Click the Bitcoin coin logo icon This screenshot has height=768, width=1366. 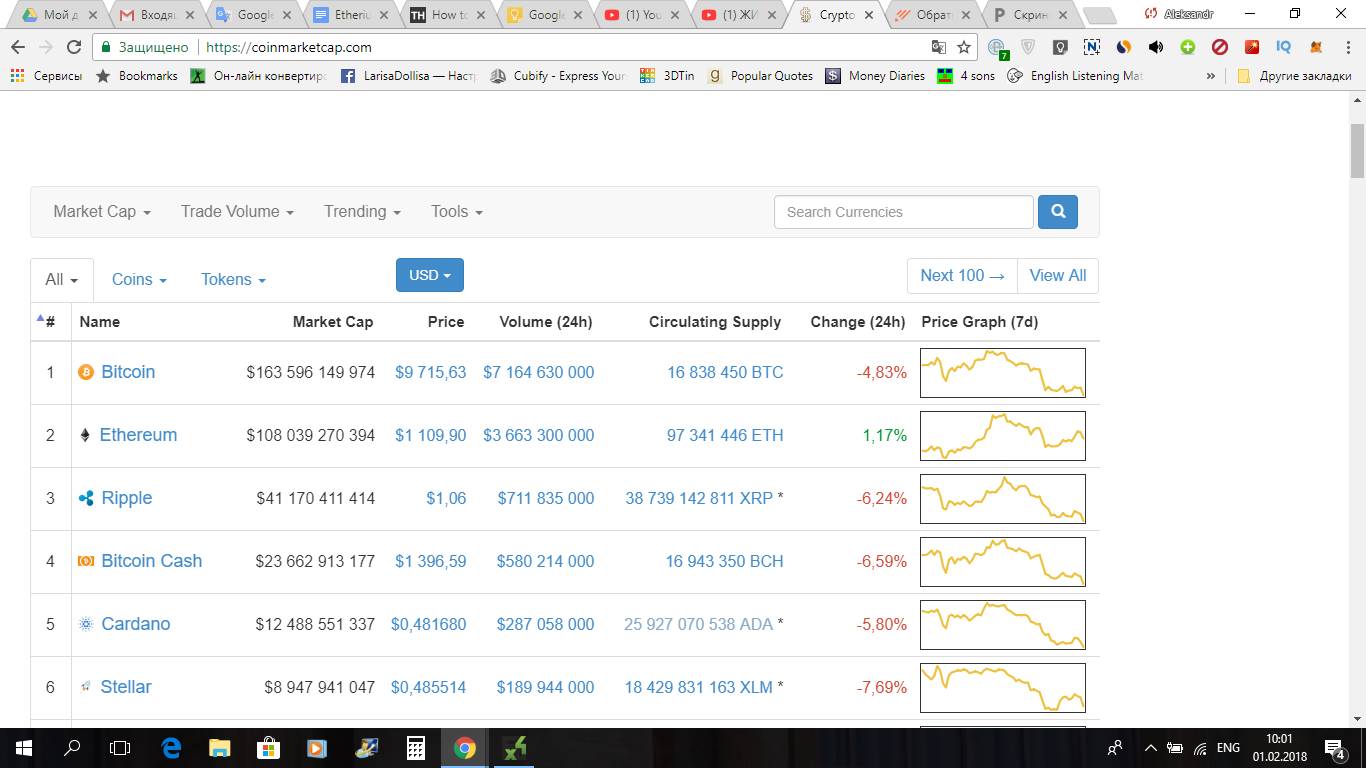coord(86,372)
